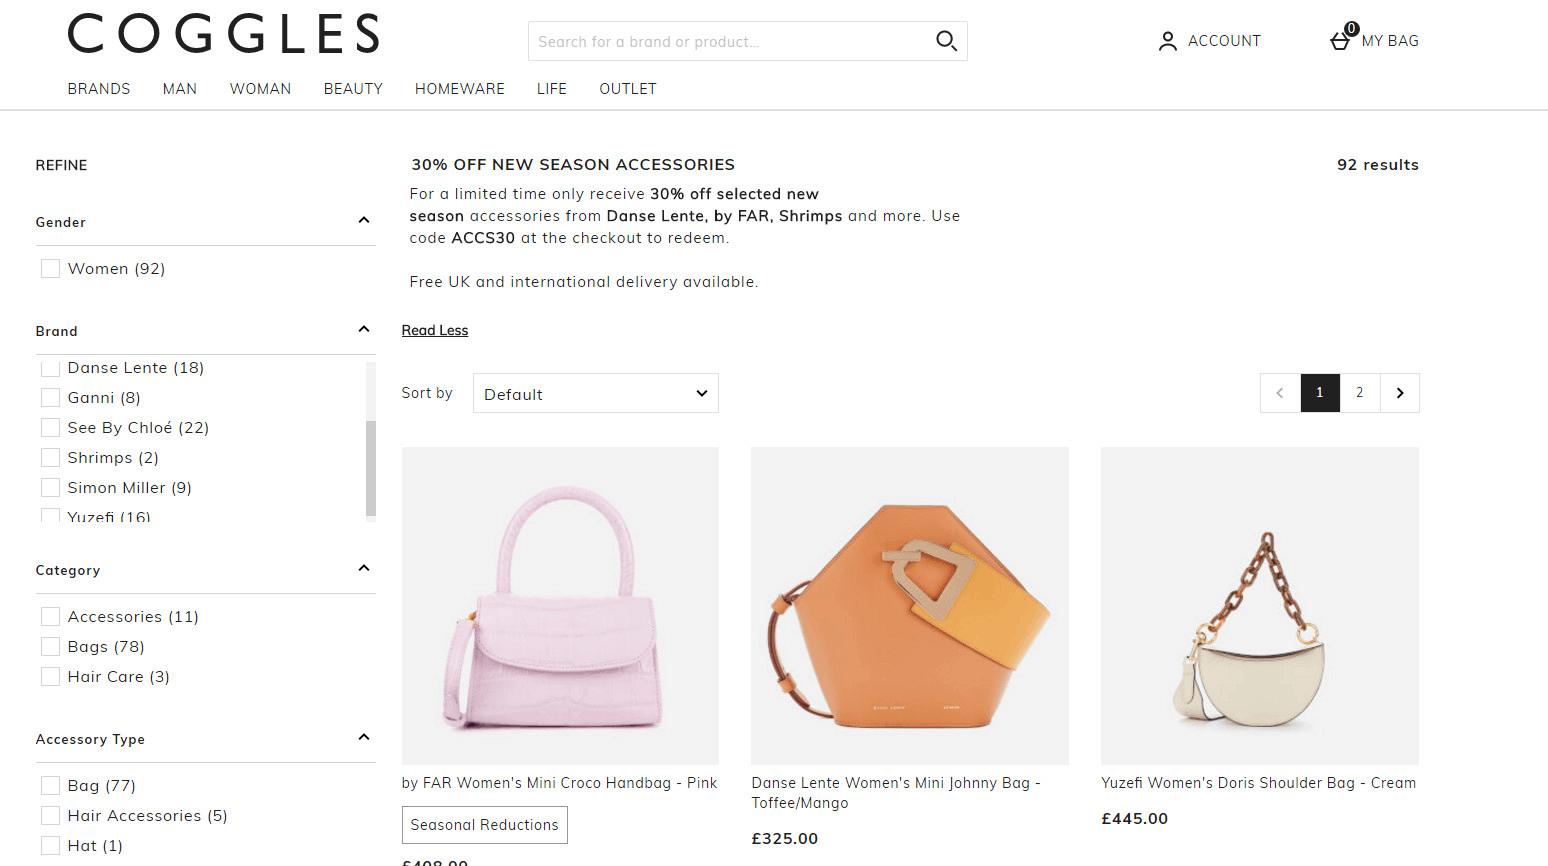Open the pink croco handbag image
The width and height of the screenshot is (1548, 866).
(x=560, y=606)
